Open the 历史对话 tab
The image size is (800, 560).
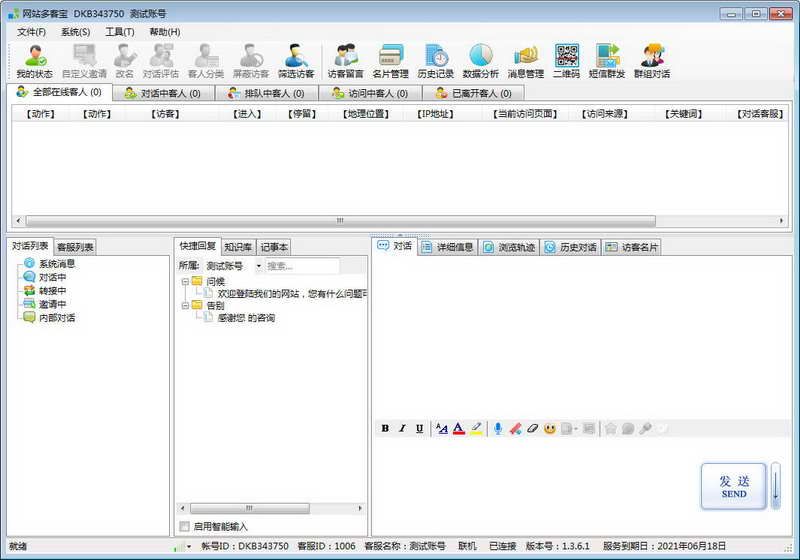pos(571,247)
